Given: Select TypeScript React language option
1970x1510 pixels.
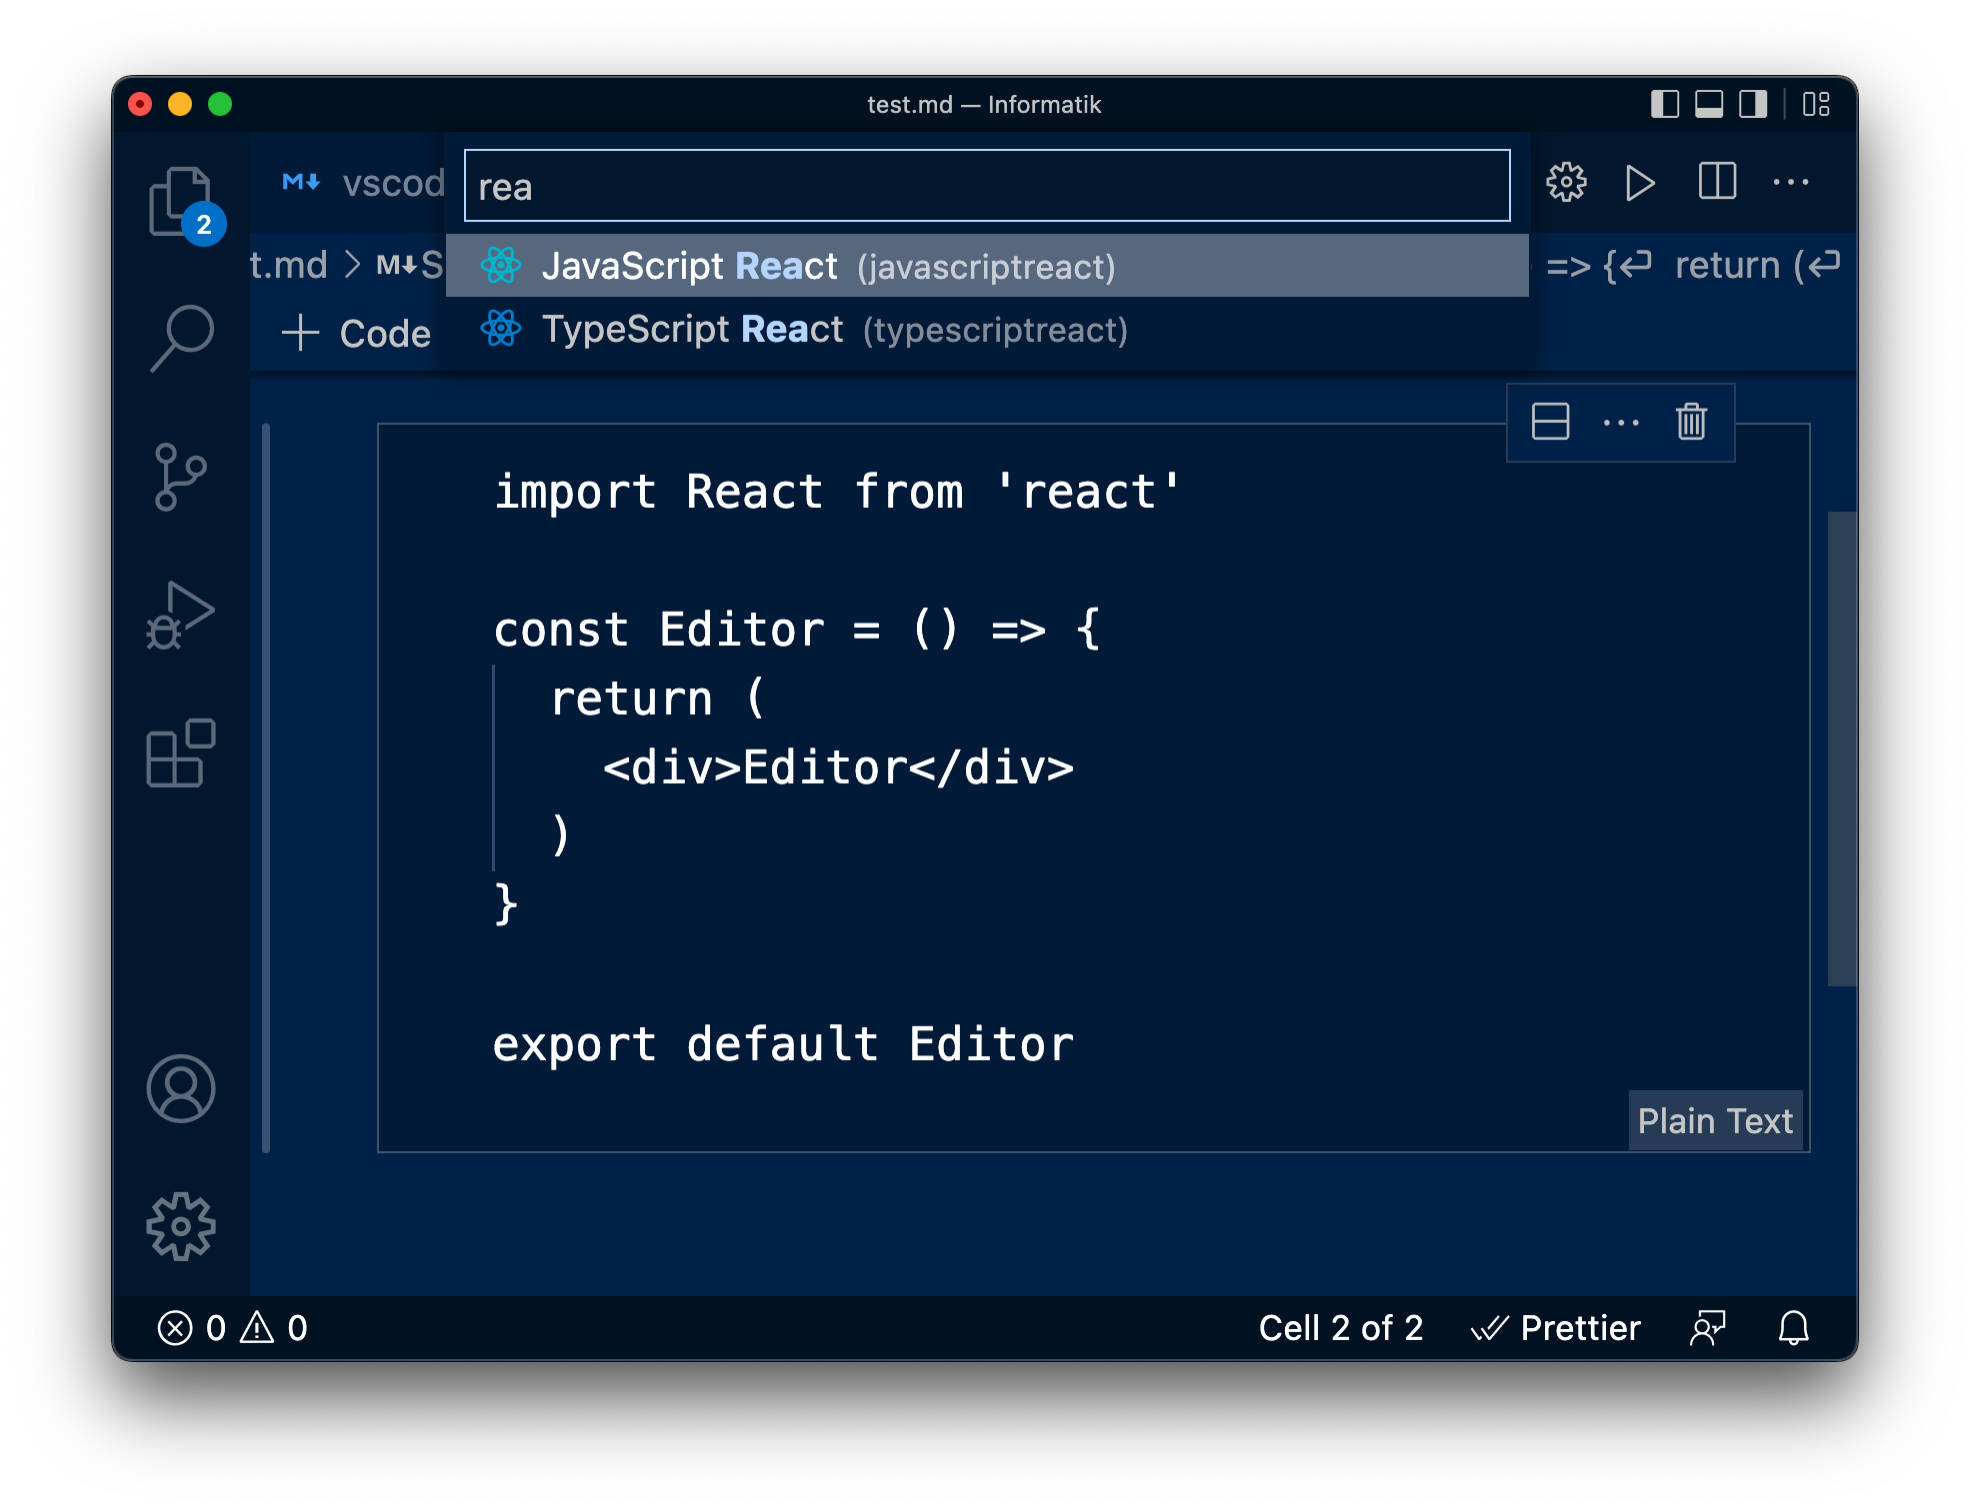Looking at the screenshot, I should click(987, 329).
